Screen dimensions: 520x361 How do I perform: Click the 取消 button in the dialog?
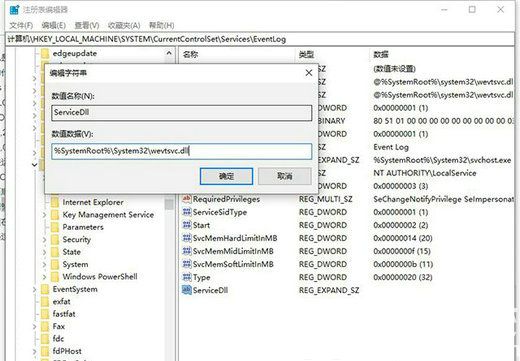coord(285,176)
